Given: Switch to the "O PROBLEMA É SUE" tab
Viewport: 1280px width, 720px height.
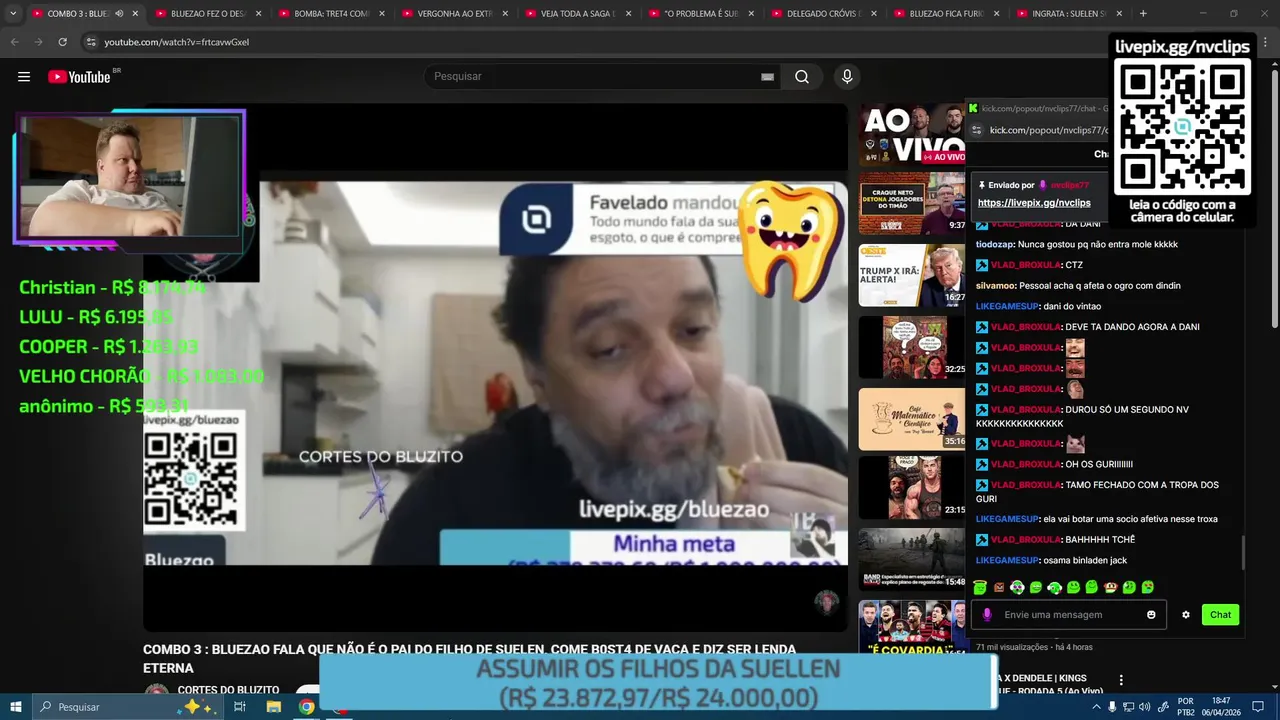Looking at the screenshot, I should [x=700, y=14].
